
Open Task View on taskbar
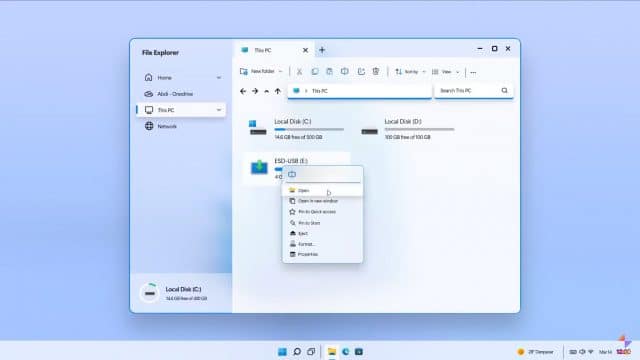pos(311,352)
